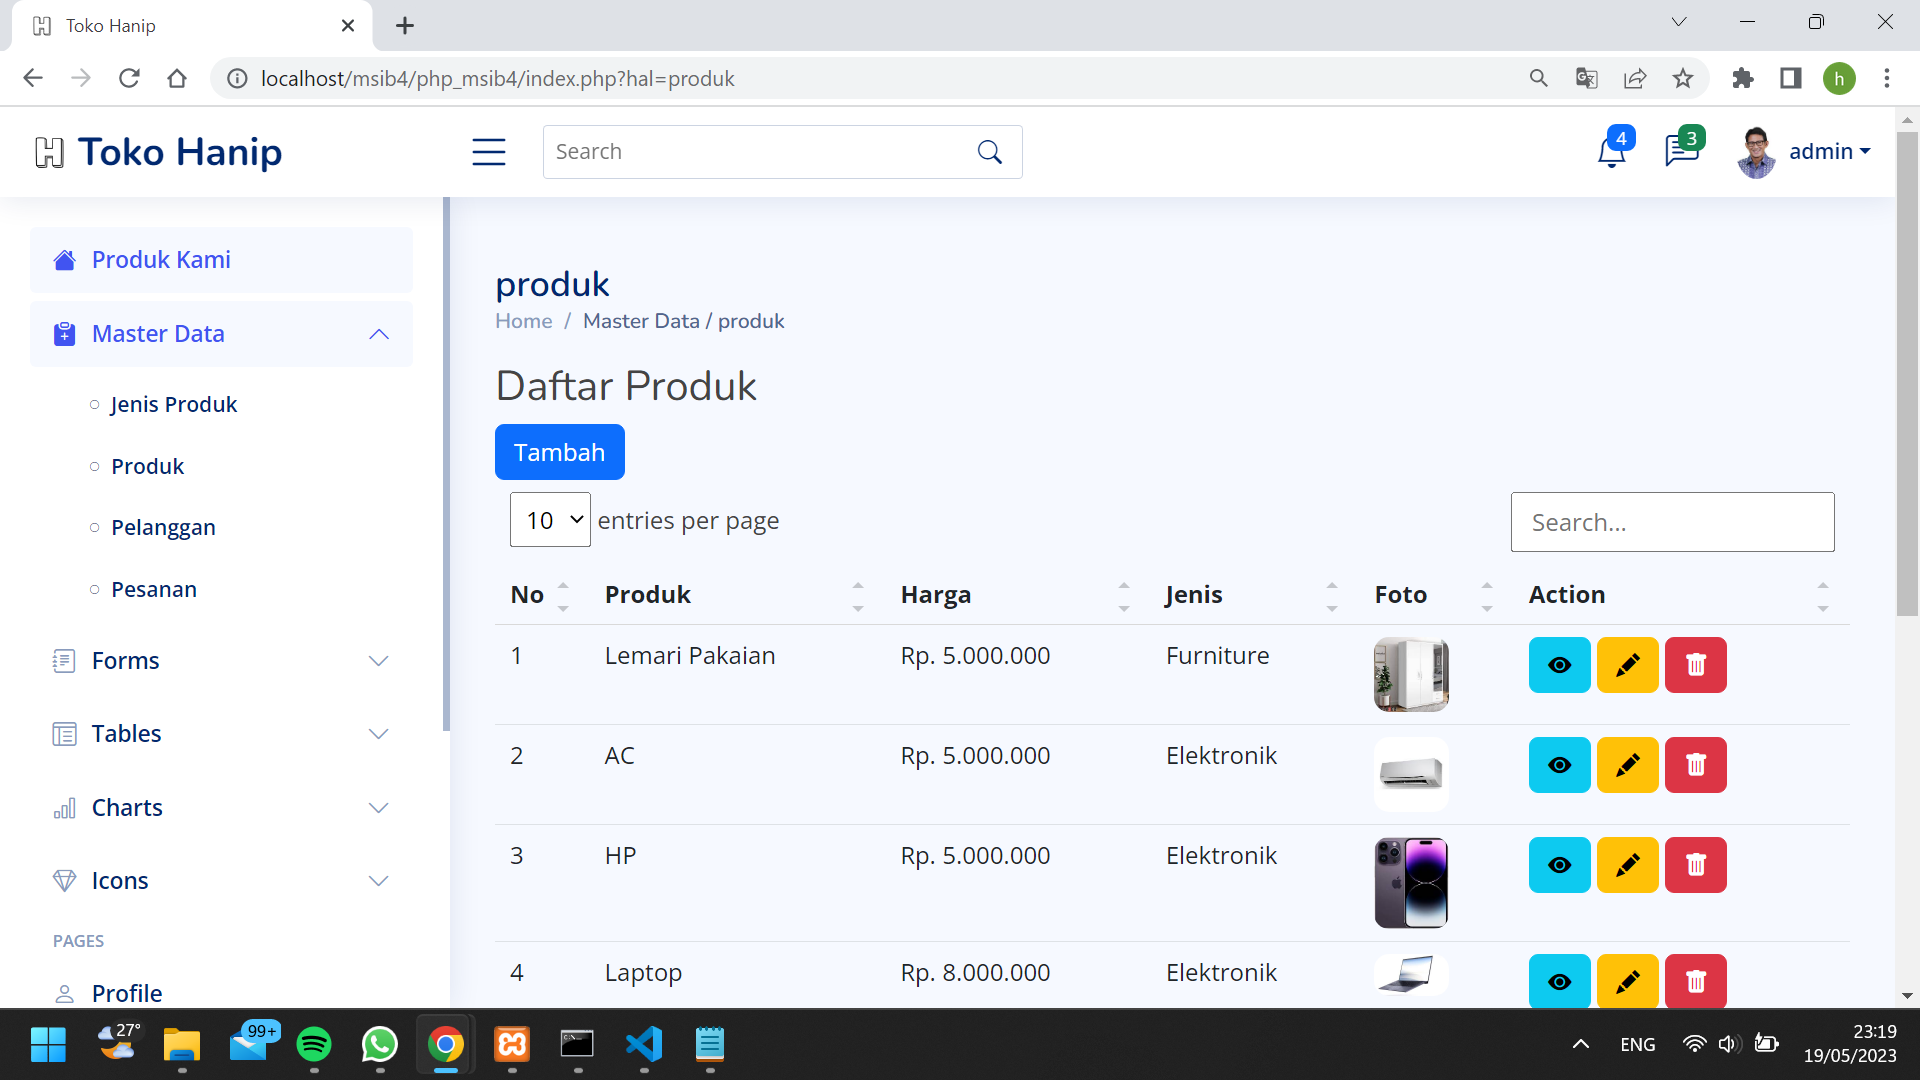Click the magnifier icon in the top search
The image size is (1920, 1080).
989,152
